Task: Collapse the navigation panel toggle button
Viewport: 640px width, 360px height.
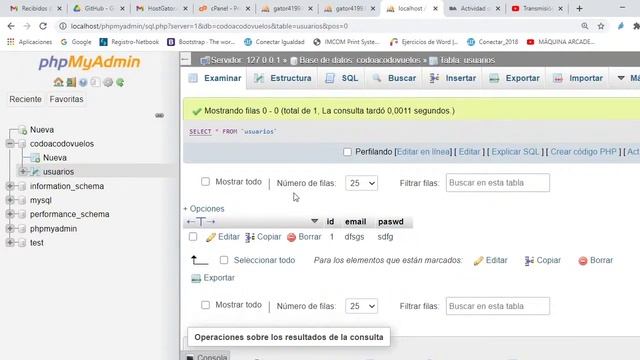Action: pyautogui.click(x=185, y=60)
